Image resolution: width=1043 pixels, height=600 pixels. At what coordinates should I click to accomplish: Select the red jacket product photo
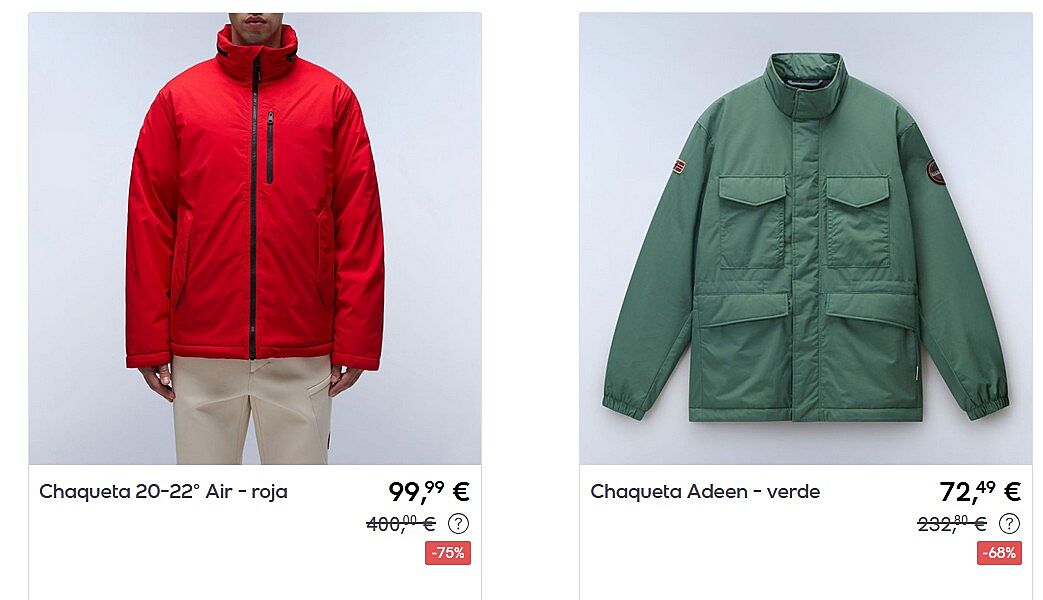tap(255, 238)
